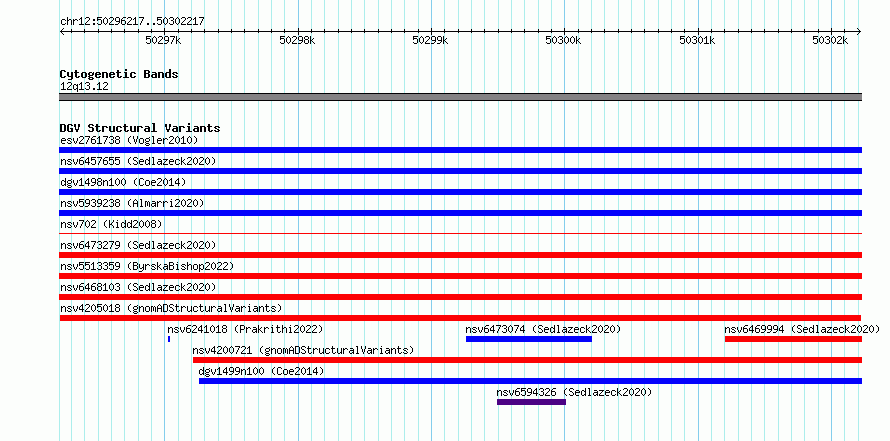890x441 pixels.
Task: Open the nsv5939238 (Almarri2020) label
Action: coord(132,203)
